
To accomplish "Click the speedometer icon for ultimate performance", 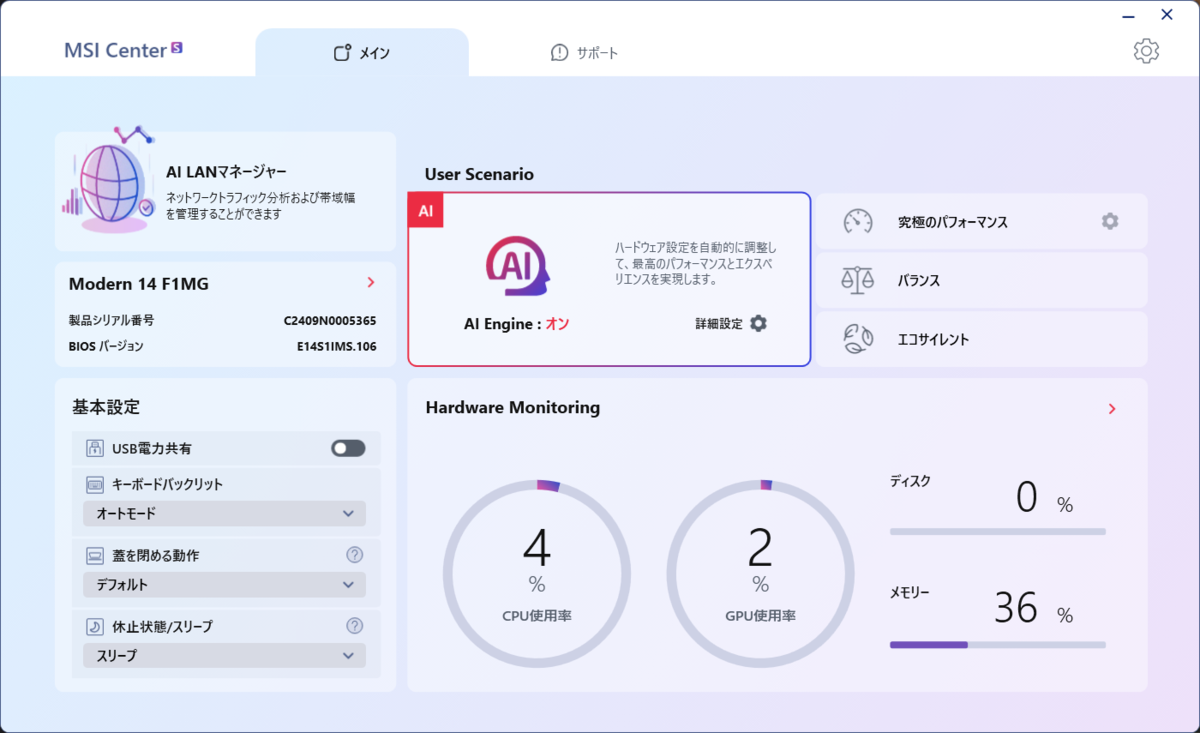I will point(857,222).
